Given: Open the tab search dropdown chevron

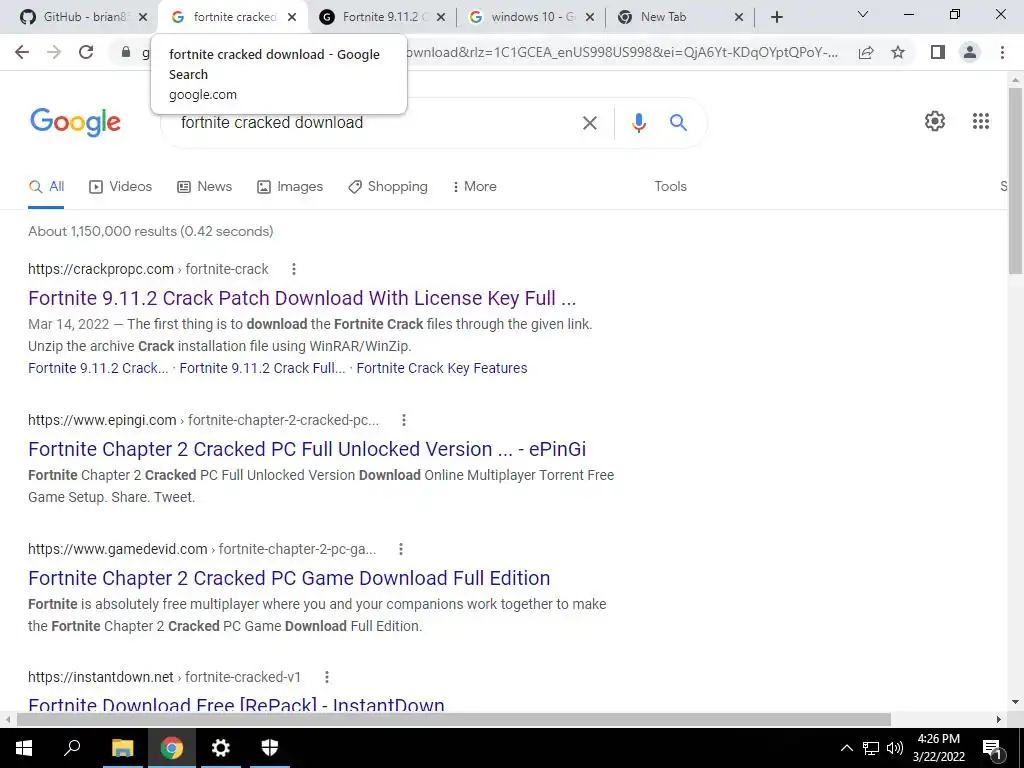Looking at the screenshot, I should (x=863, y=14).
